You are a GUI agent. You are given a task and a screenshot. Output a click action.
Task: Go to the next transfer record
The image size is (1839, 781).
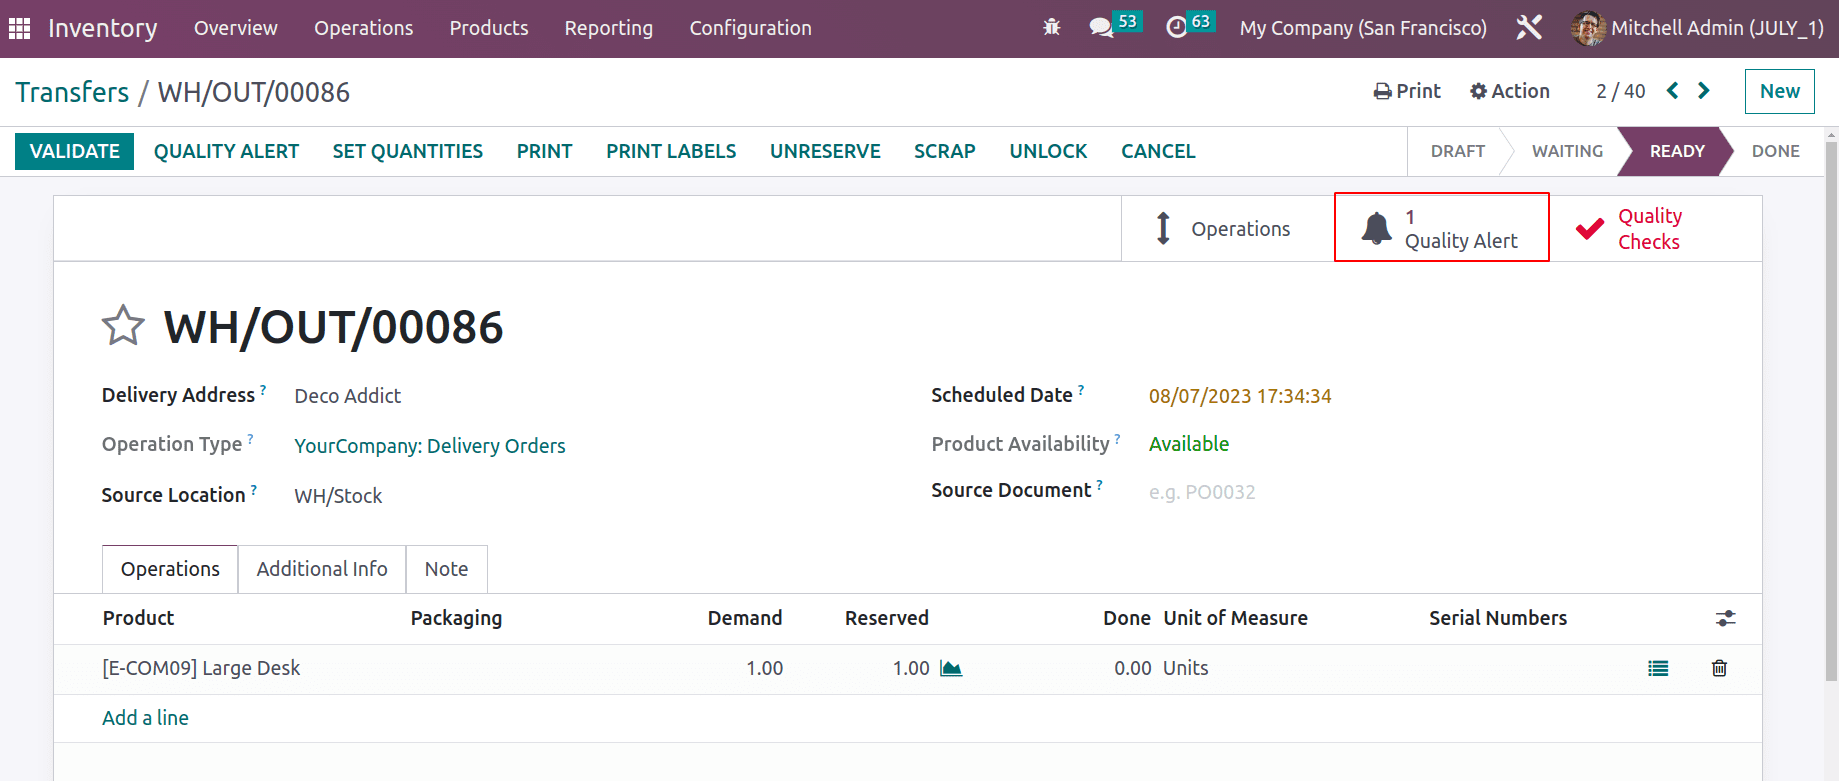coord(1704,91)
